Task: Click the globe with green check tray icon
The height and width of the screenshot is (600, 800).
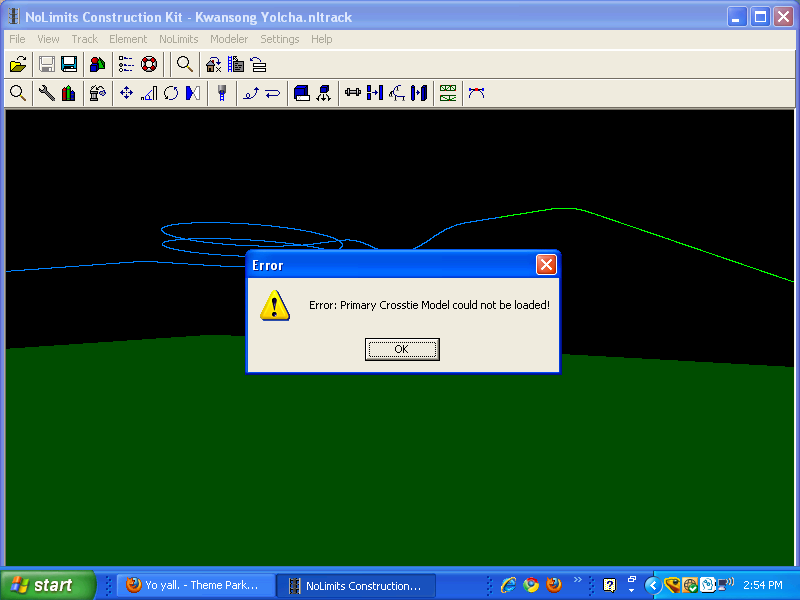Action: click(x=690, y=585)
